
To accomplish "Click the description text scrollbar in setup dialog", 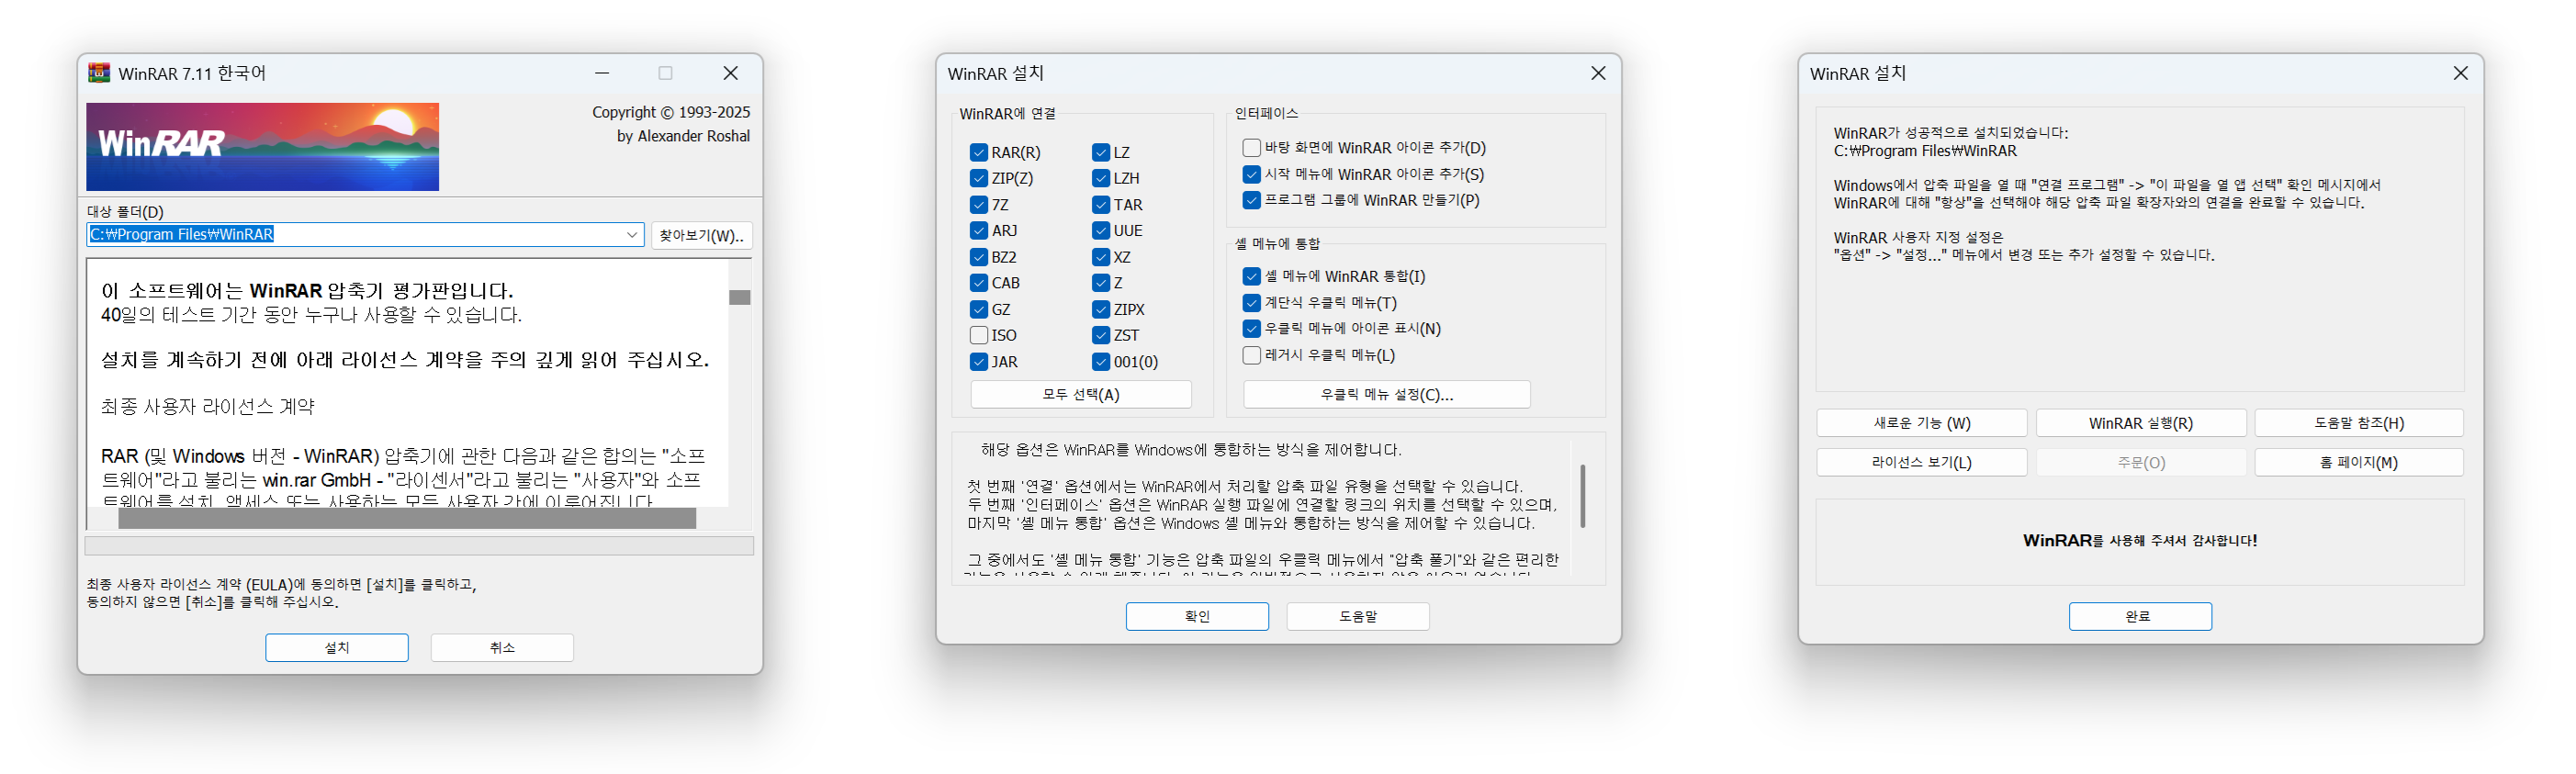I will click(1582, 495).
